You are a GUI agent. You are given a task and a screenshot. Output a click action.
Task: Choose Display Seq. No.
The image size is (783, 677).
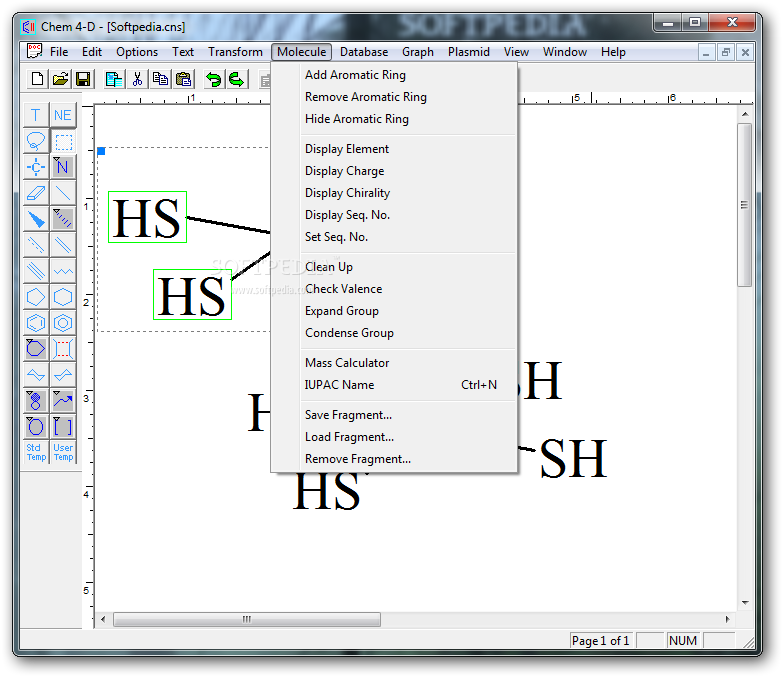coord(394,215)
